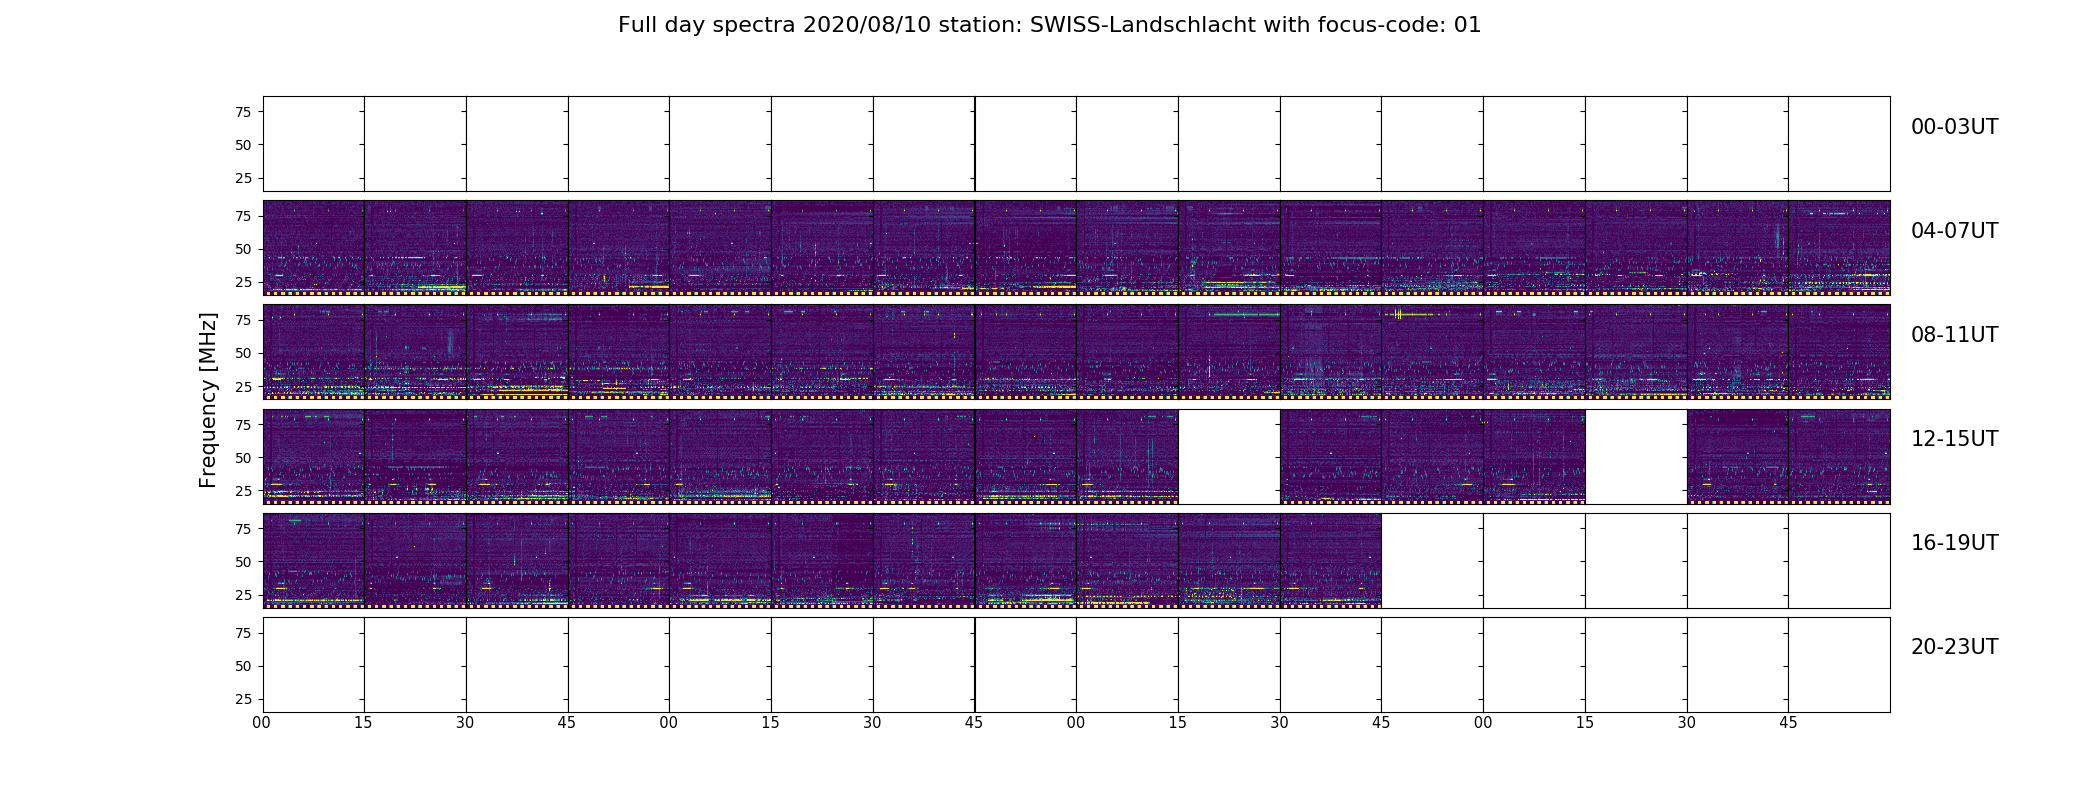This screenshot has width=2100, height=800.
Task: Select the 50 tick of the 12-15UT row
Action: click(243, 458)
